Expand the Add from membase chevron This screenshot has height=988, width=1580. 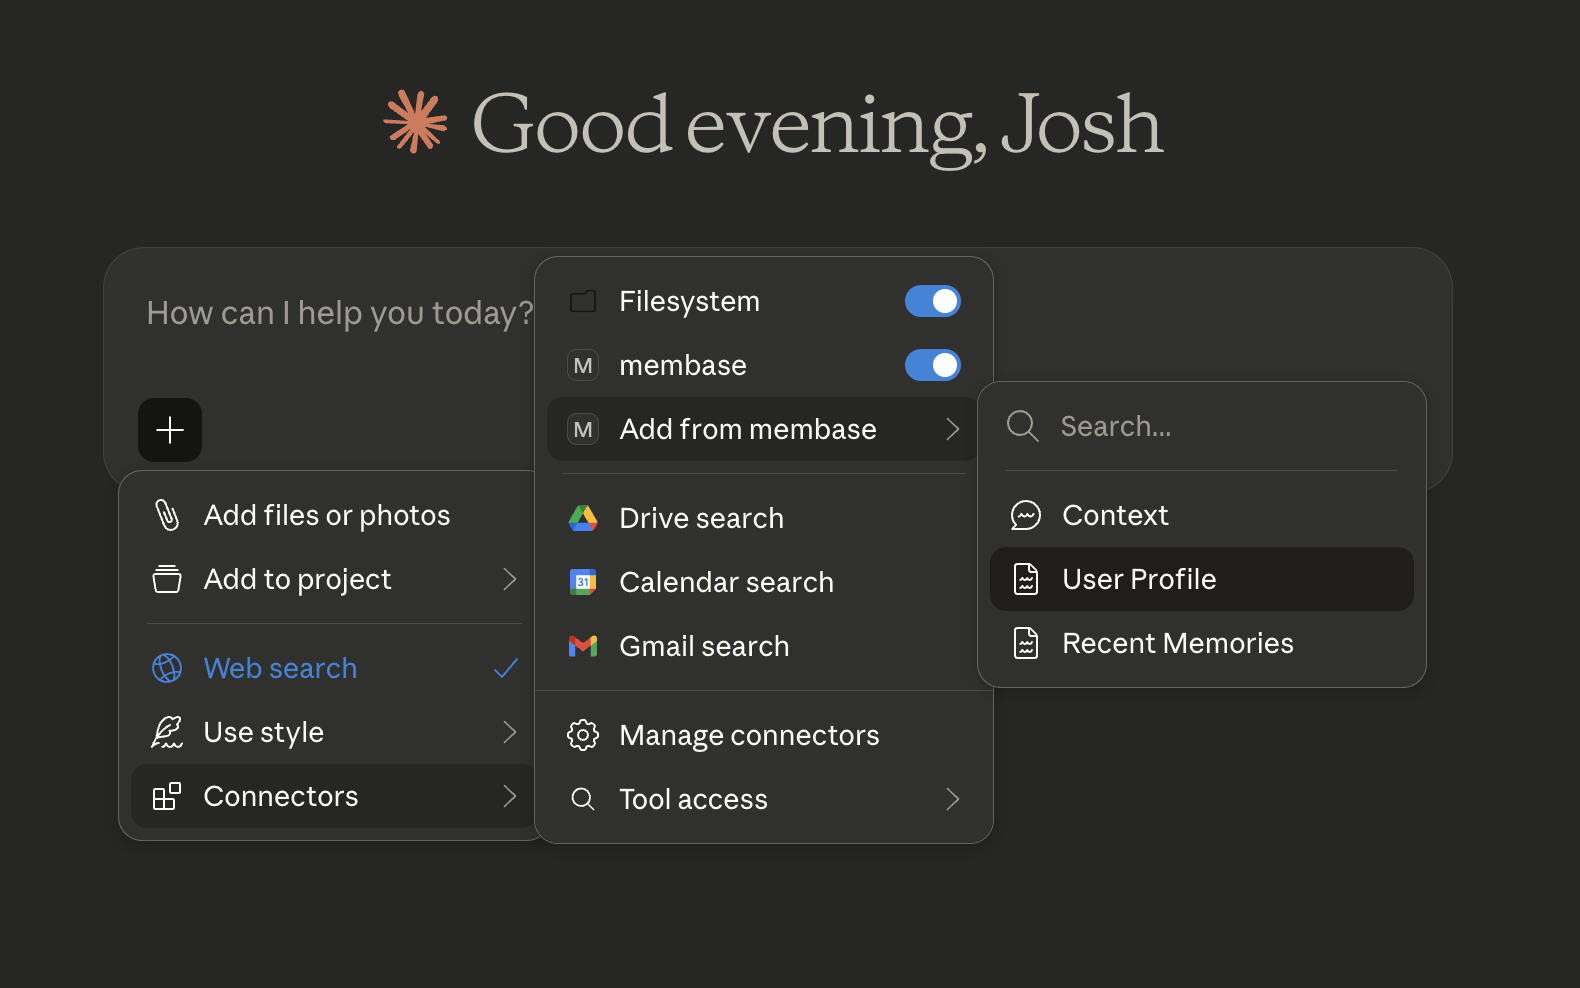pos(952,429)
